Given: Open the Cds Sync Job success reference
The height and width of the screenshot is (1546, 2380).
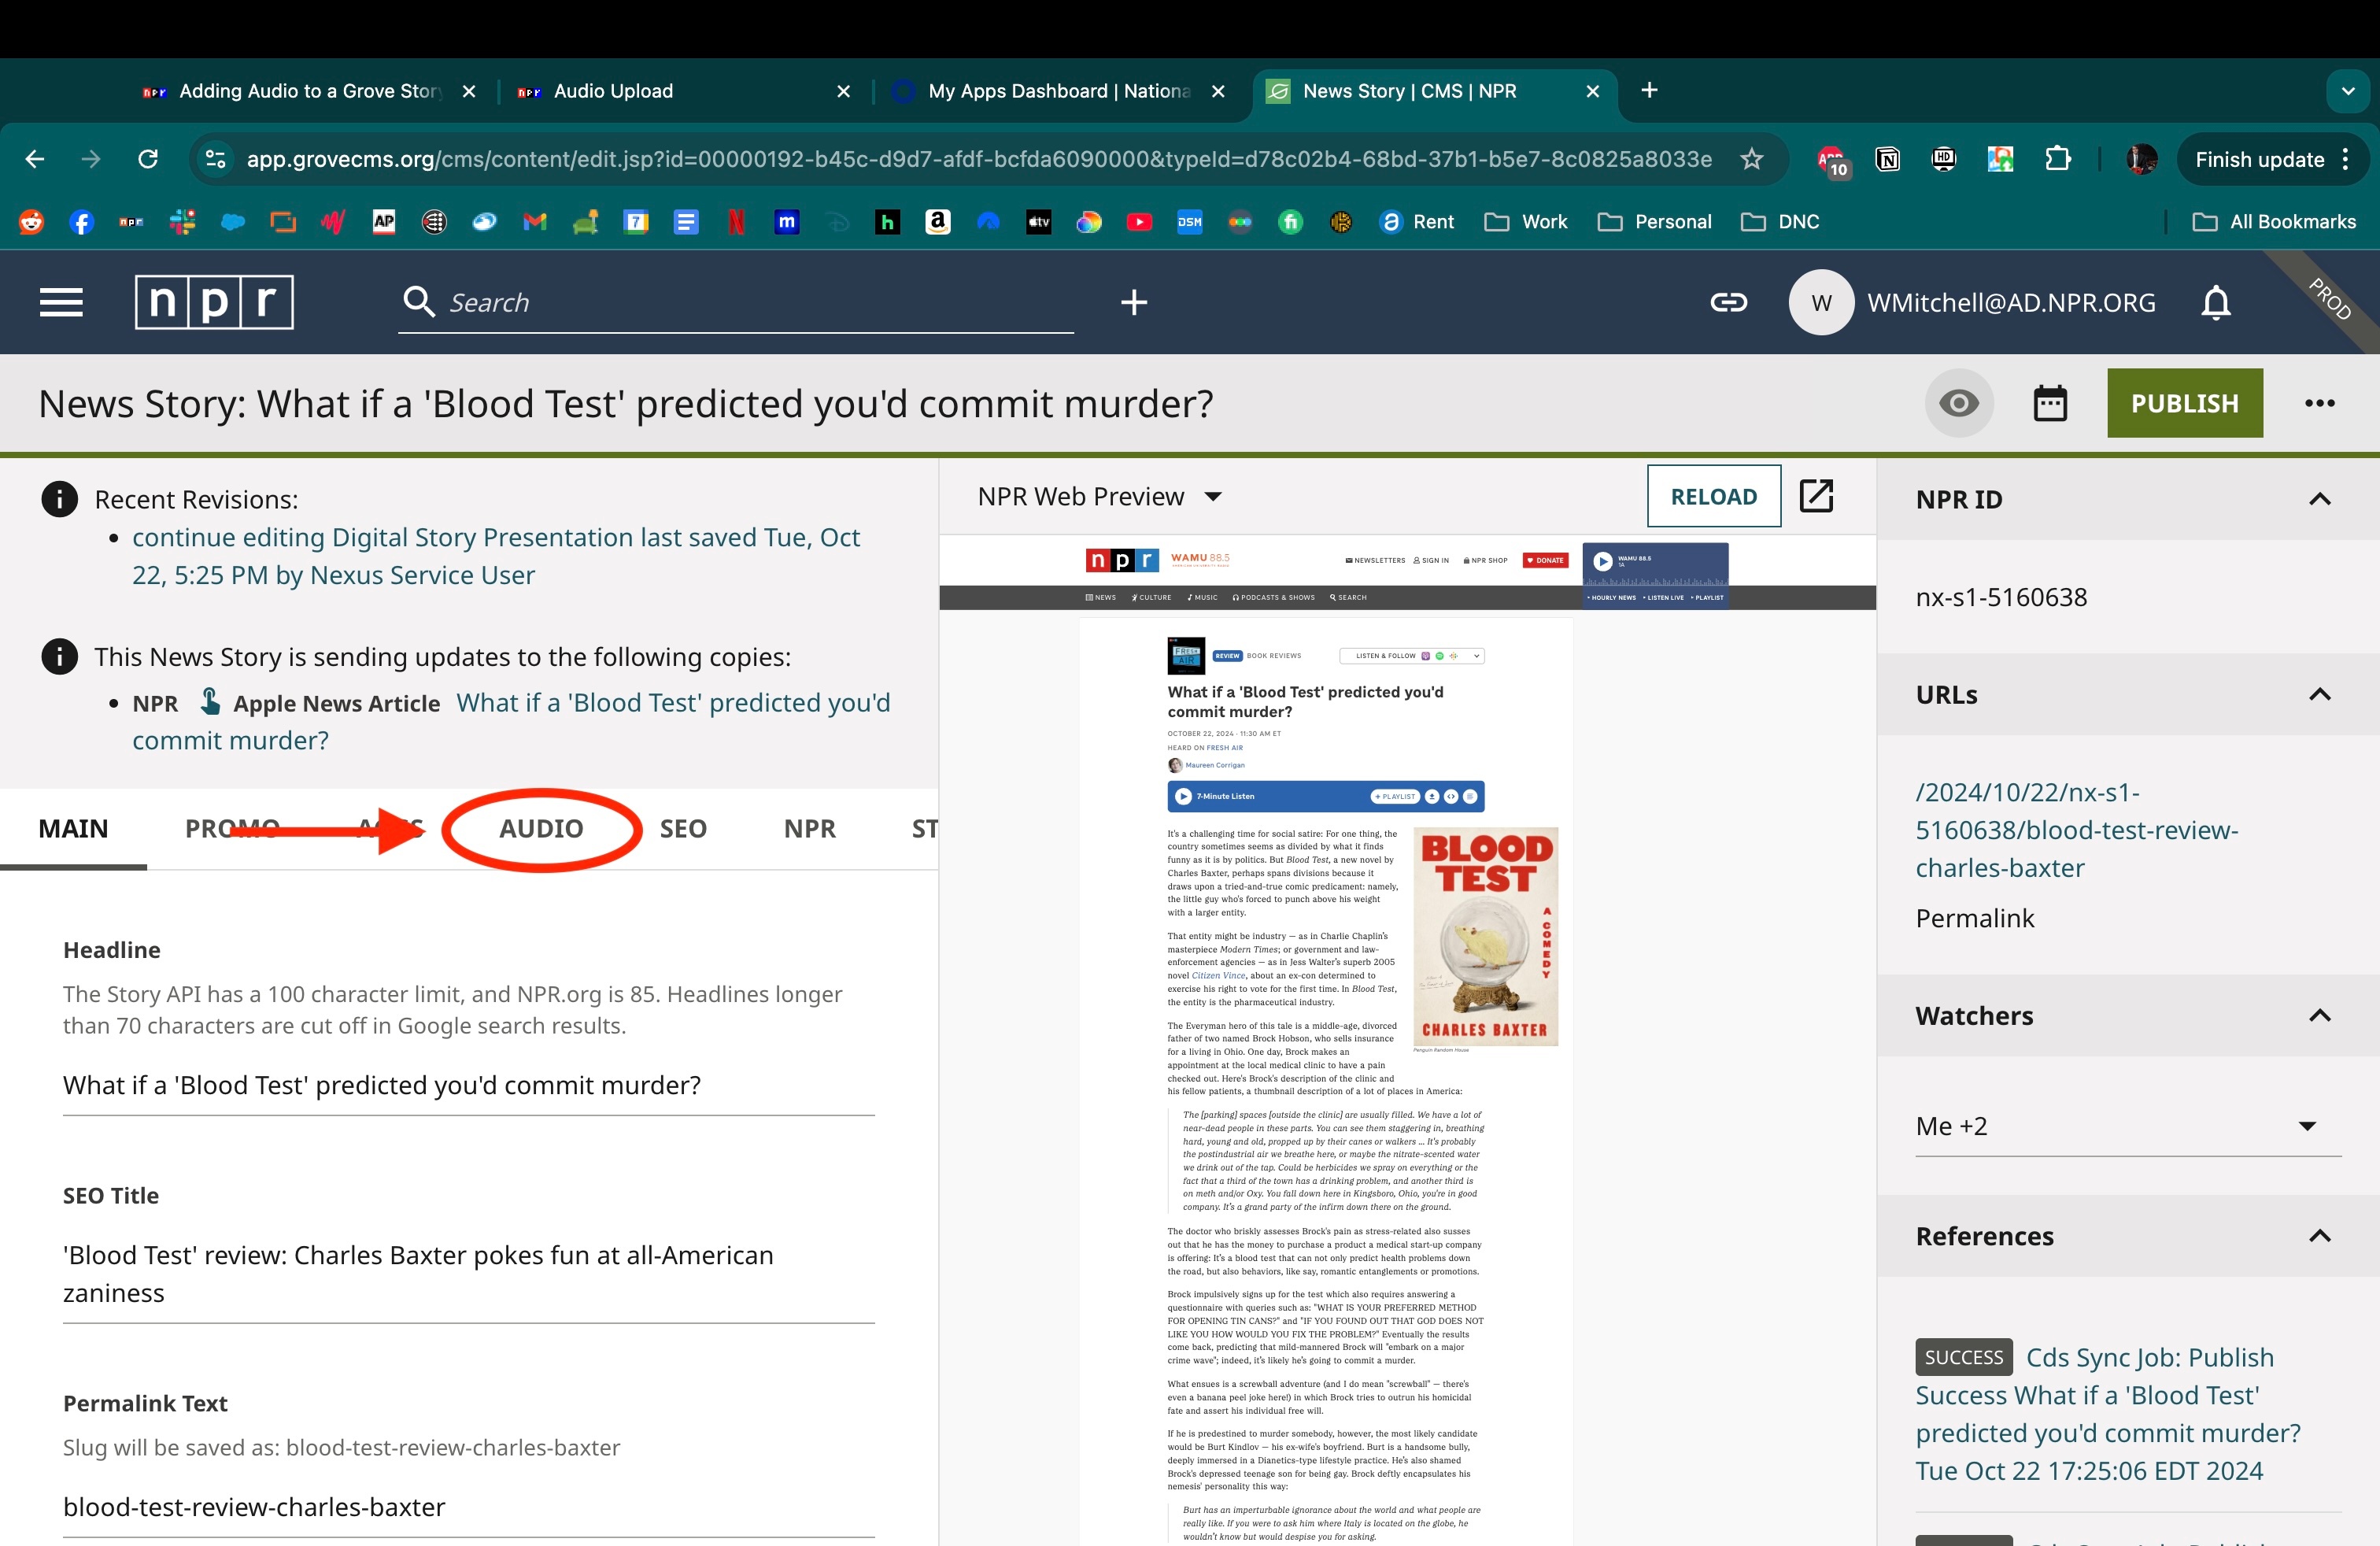Looking at the screenshot, I should click(x=2108, y=1413).
